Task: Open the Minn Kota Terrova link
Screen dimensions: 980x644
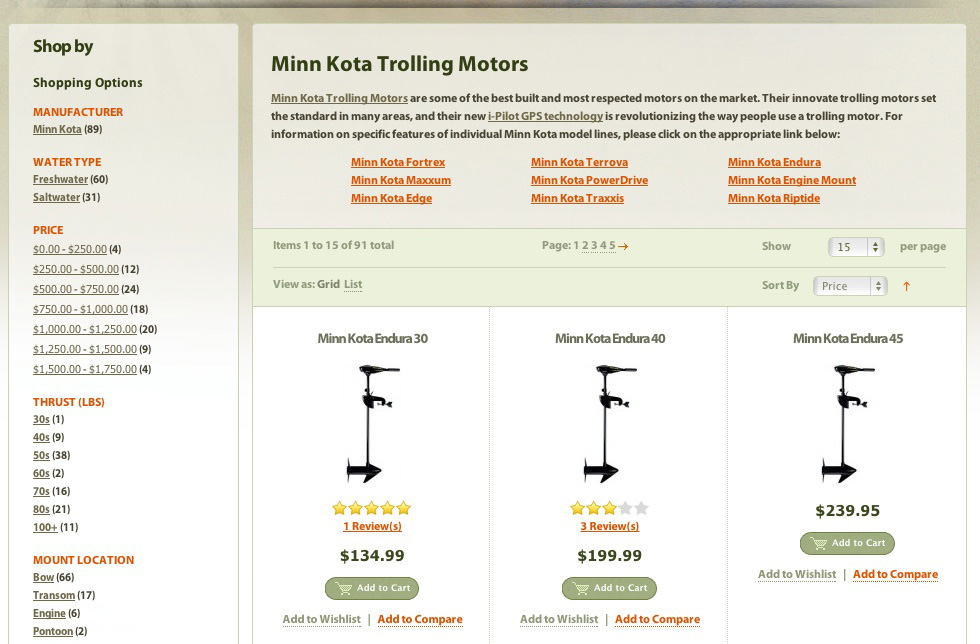Action: (579, 162)
